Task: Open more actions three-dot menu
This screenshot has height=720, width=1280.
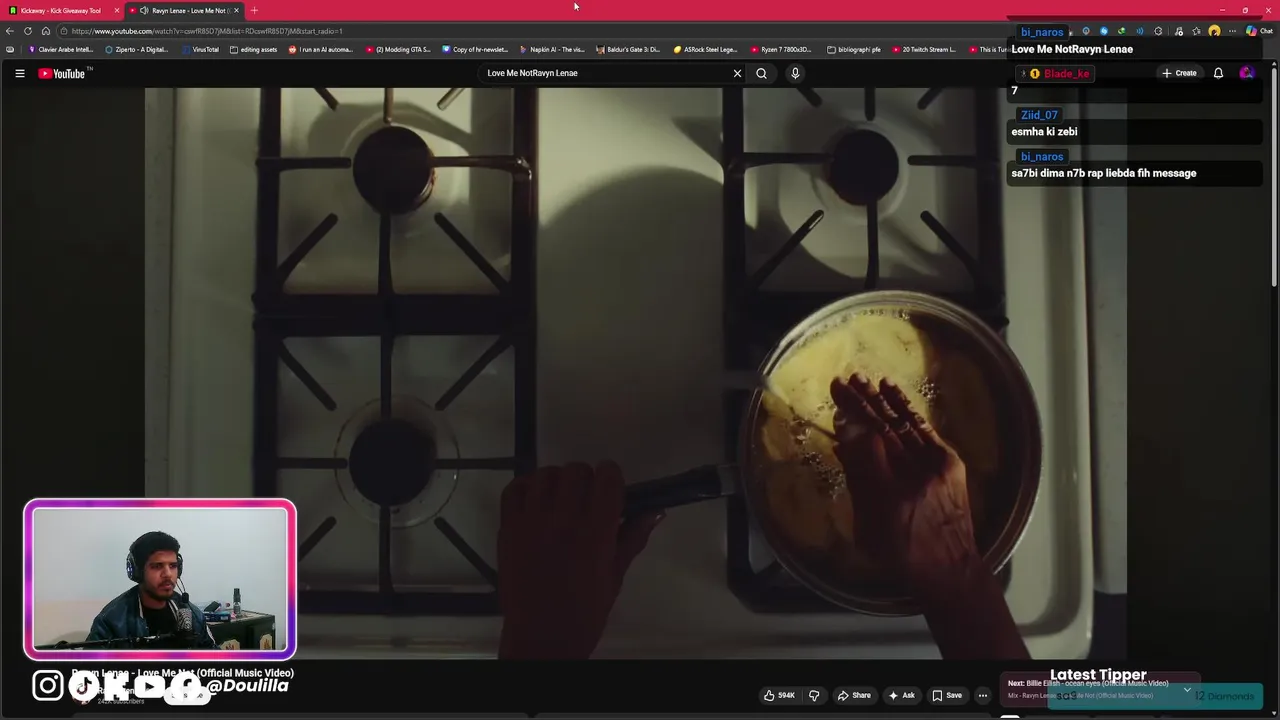Action: (x=983, y=695)
